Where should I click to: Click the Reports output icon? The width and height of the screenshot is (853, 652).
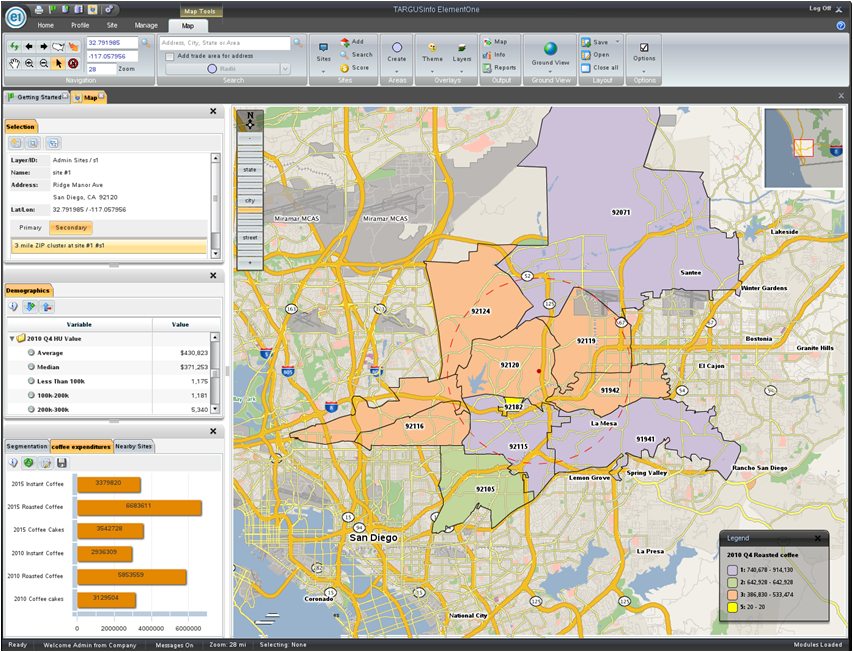click(487, 67)
